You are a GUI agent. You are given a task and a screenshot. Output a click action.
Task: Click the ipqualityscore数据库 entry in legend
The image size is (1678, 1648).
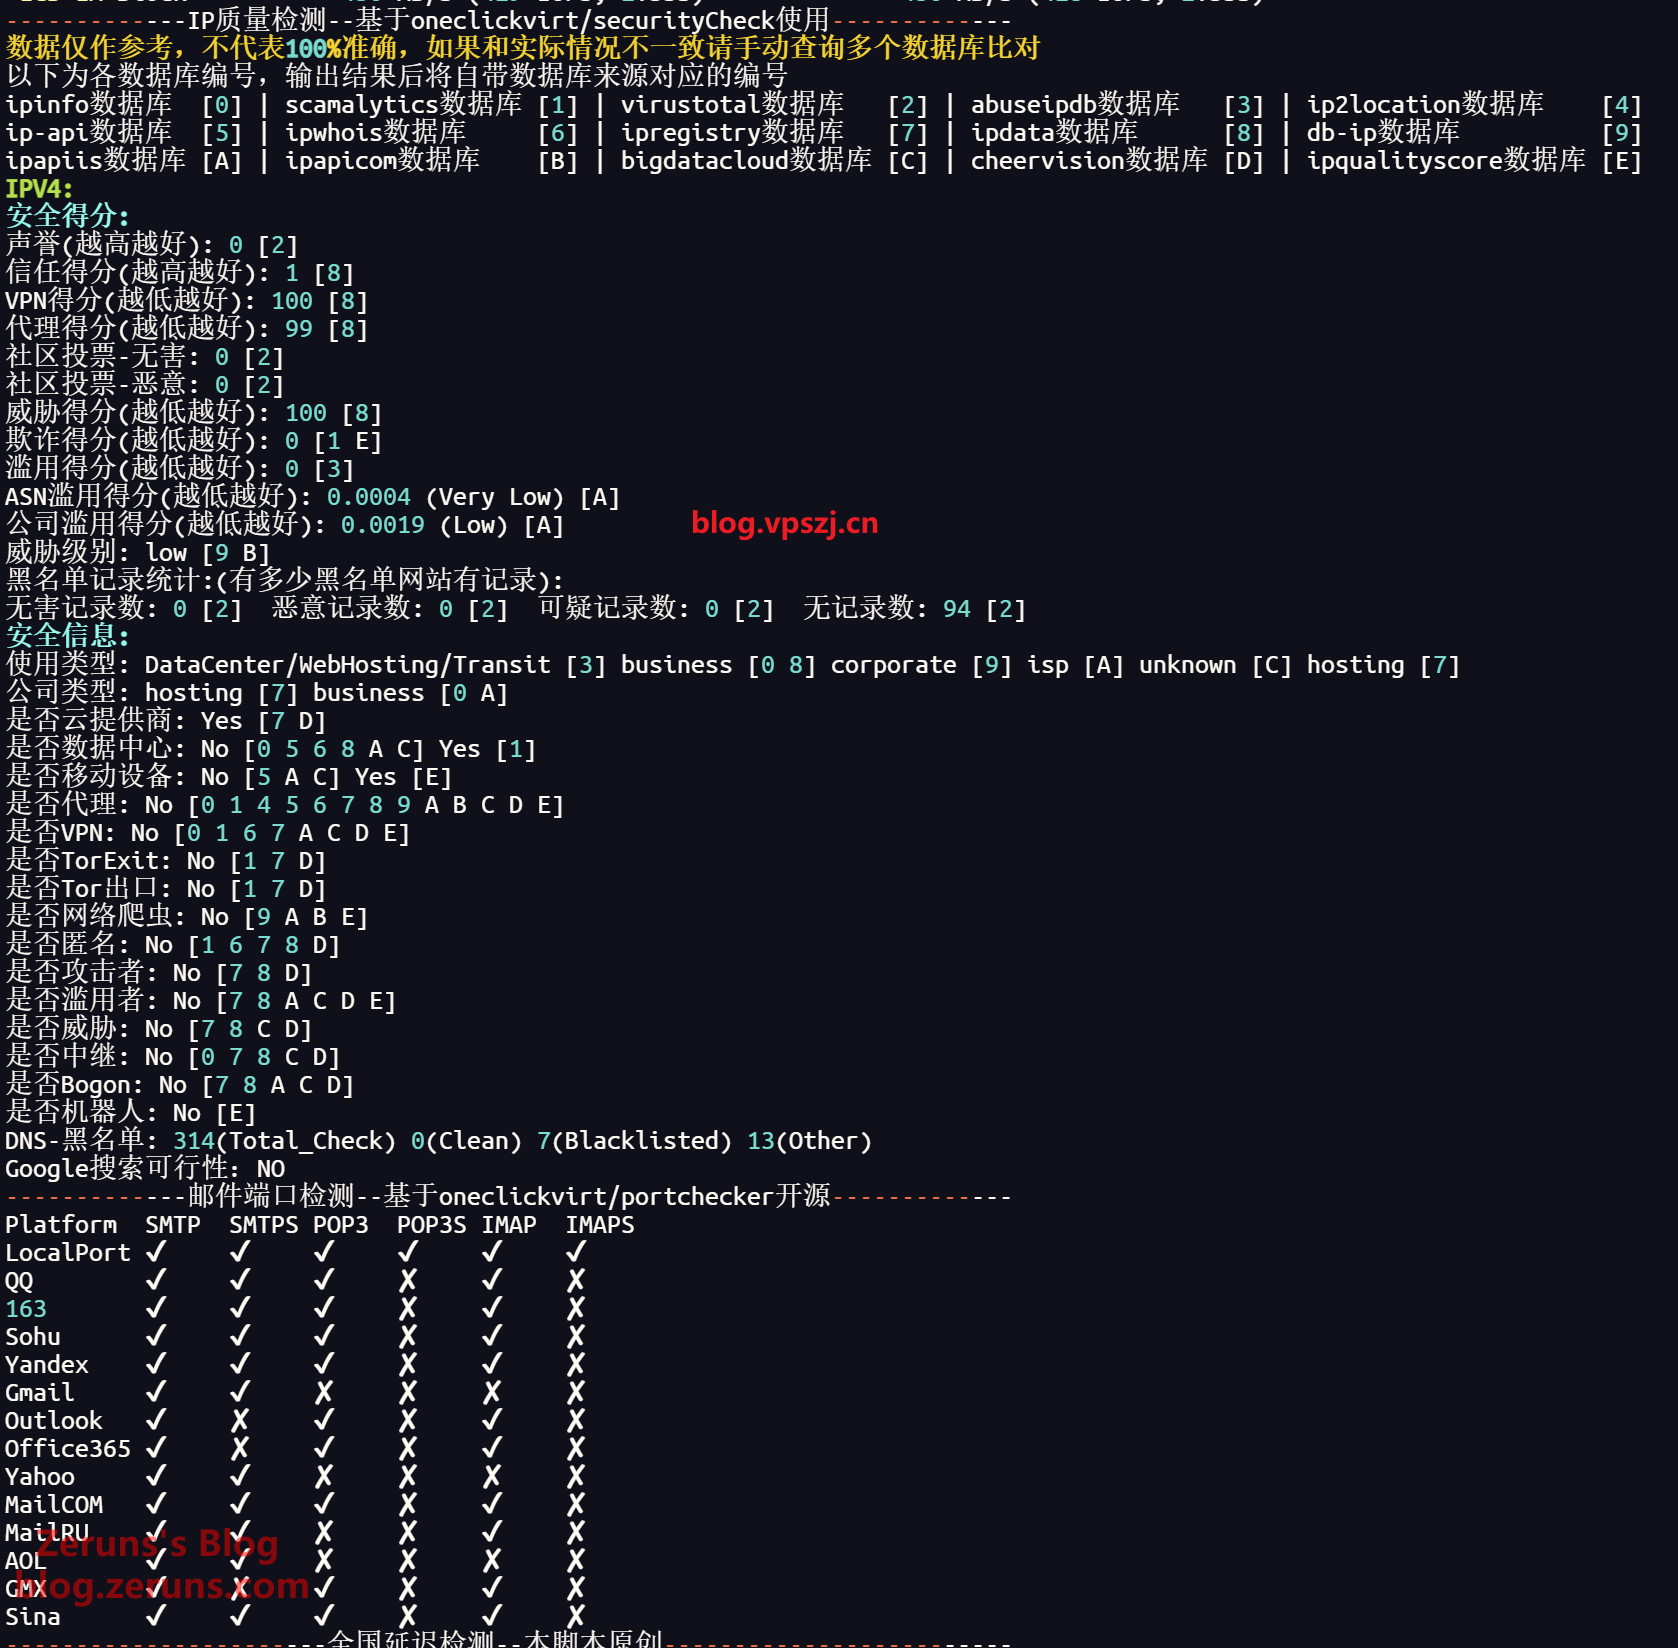[x=1445, y=160]
